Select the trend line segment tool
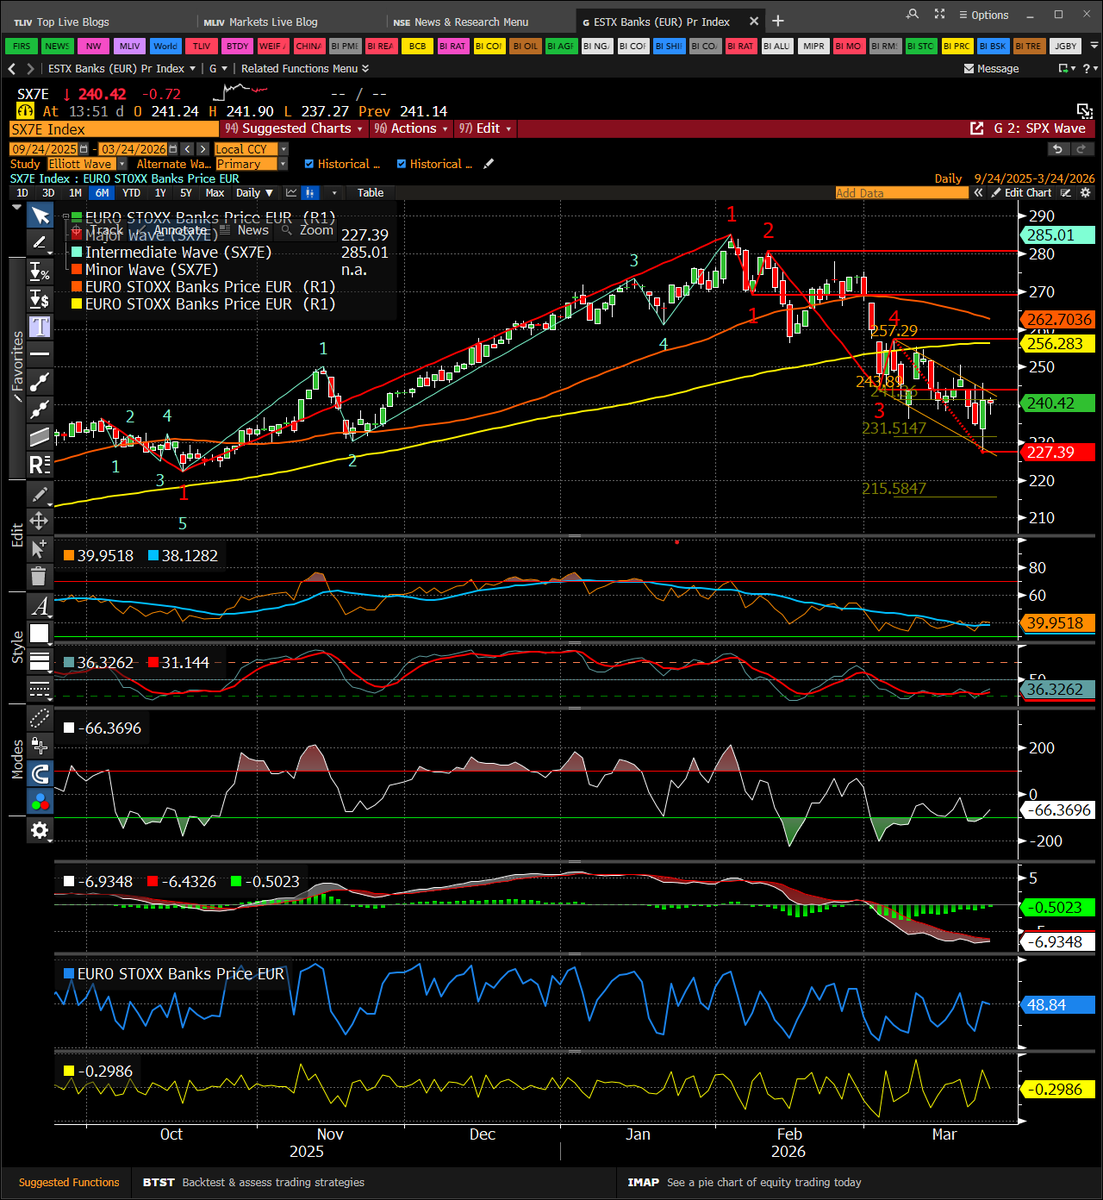1103x1200 pixels. [x=39, y=381]
